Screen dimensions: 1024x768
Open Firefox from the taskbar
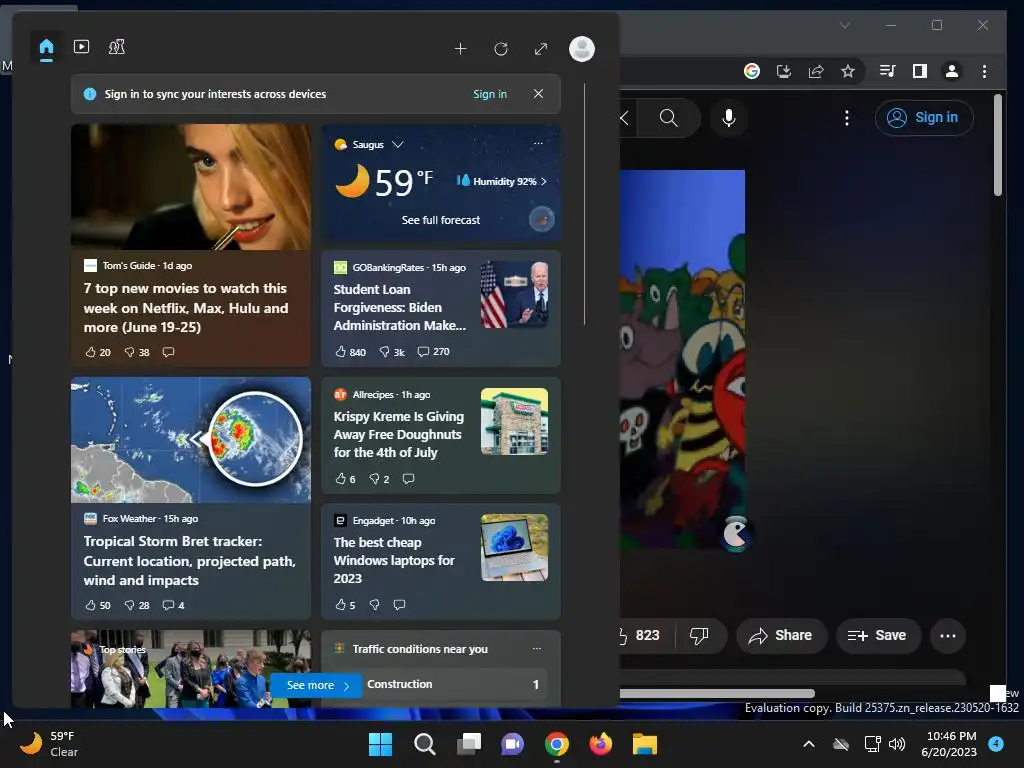[x=600, y=744]
